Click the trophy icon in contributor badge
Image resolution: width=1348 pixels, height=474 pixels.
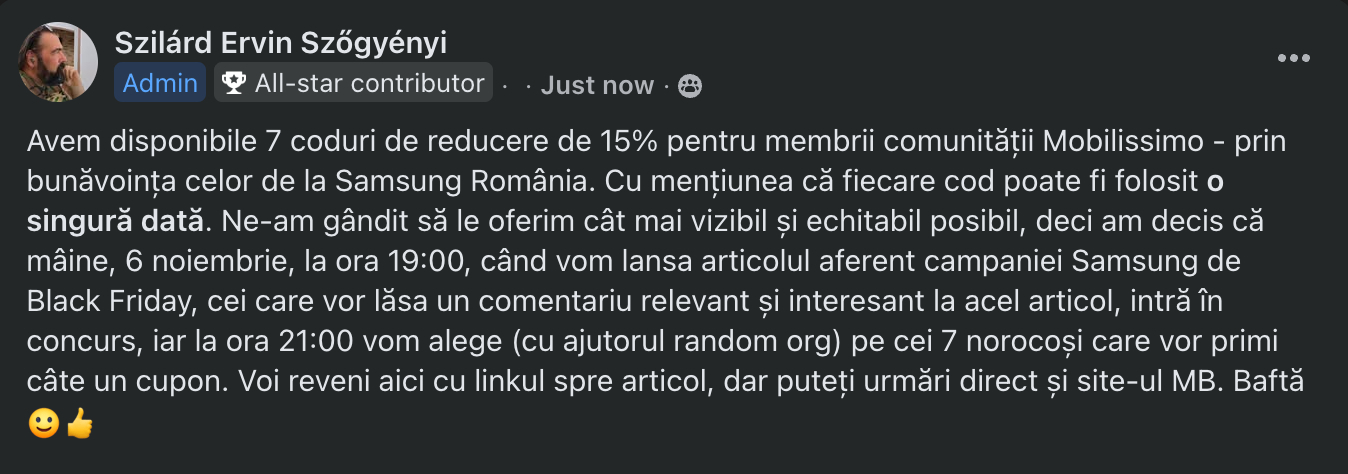point(234,83)
